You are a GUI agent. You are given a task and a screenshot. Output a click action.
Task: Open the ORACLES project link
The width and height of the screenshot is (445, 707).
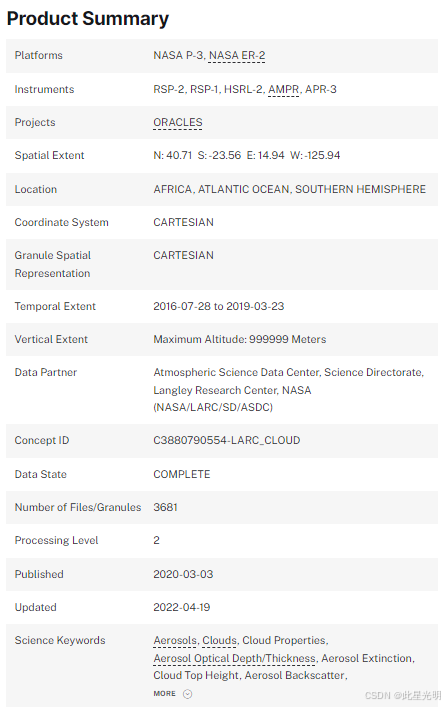click(178, 123)
